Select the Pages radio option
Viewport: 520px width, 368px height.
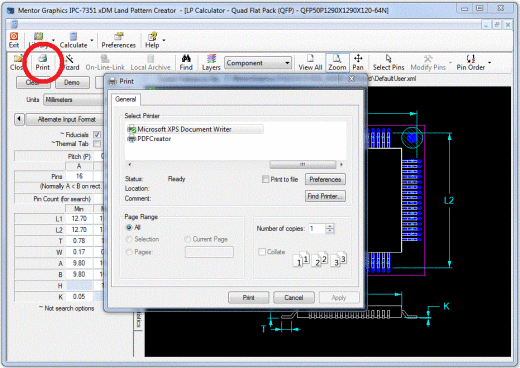pyautogui.click(x=129, y=252)
